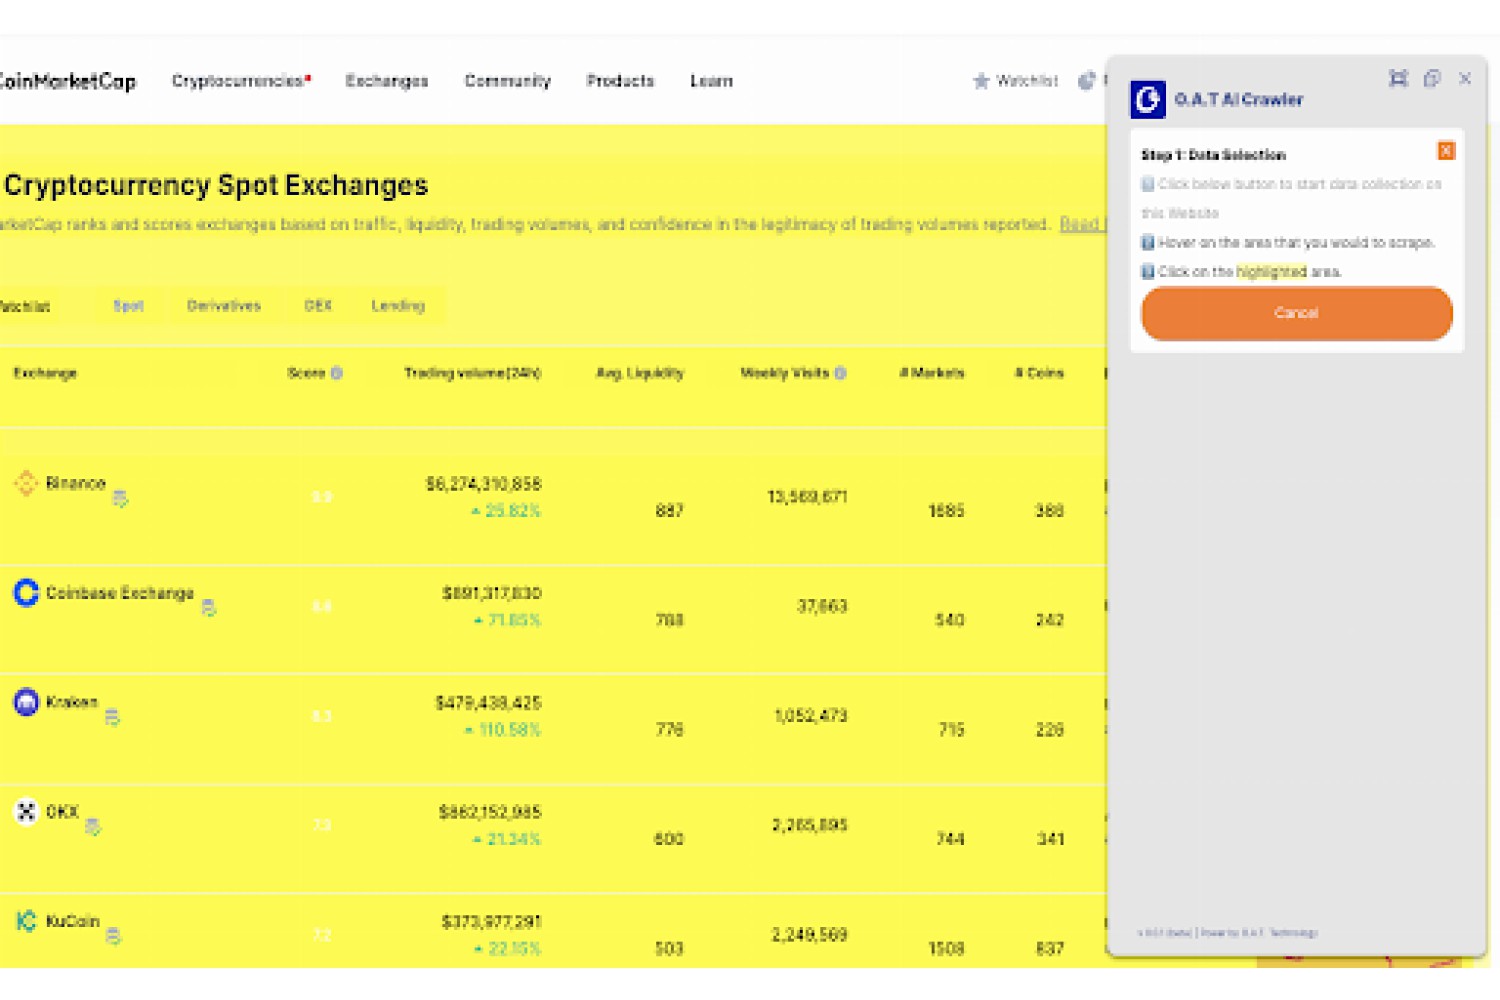The height and width of the screenshot is (1000, 1500).
Task: Click the small badge icon next to OKX
Action: (93, 826)
